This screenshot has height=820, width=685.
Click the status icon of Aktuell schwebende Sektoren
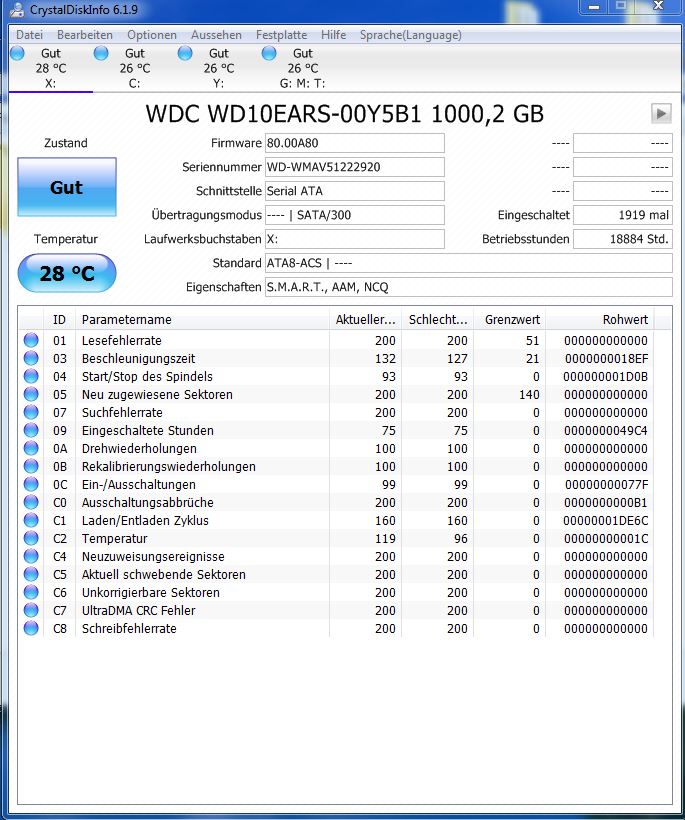(x=31, y=574)
